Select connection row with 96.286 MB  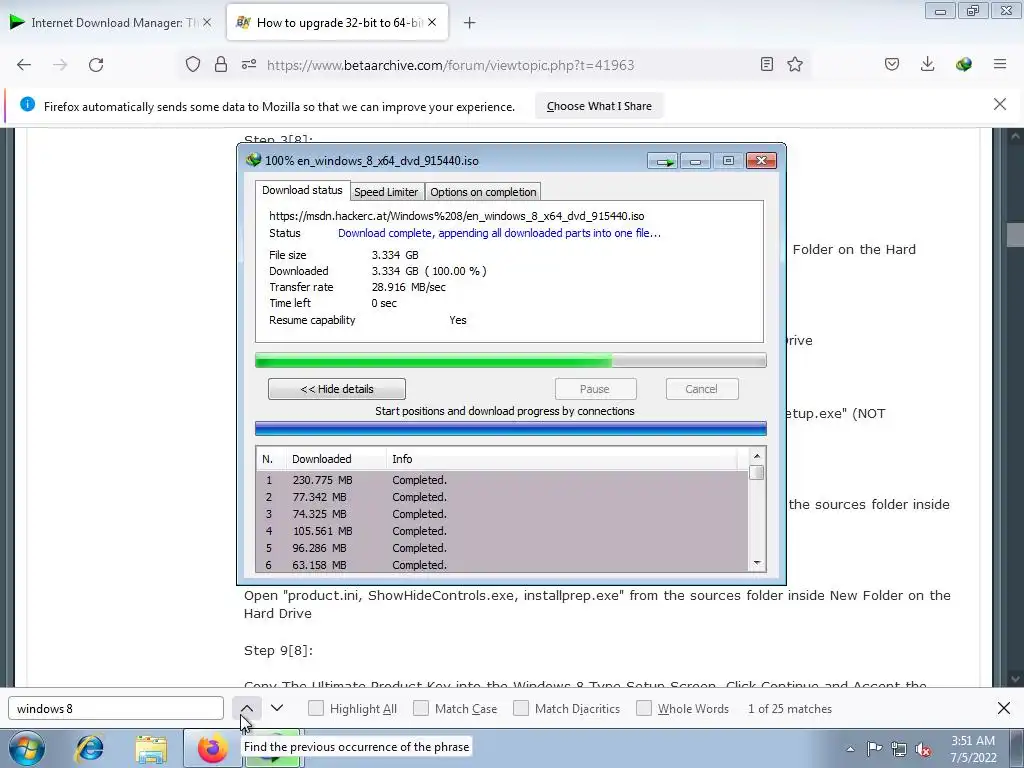click(x=502, y=548)
